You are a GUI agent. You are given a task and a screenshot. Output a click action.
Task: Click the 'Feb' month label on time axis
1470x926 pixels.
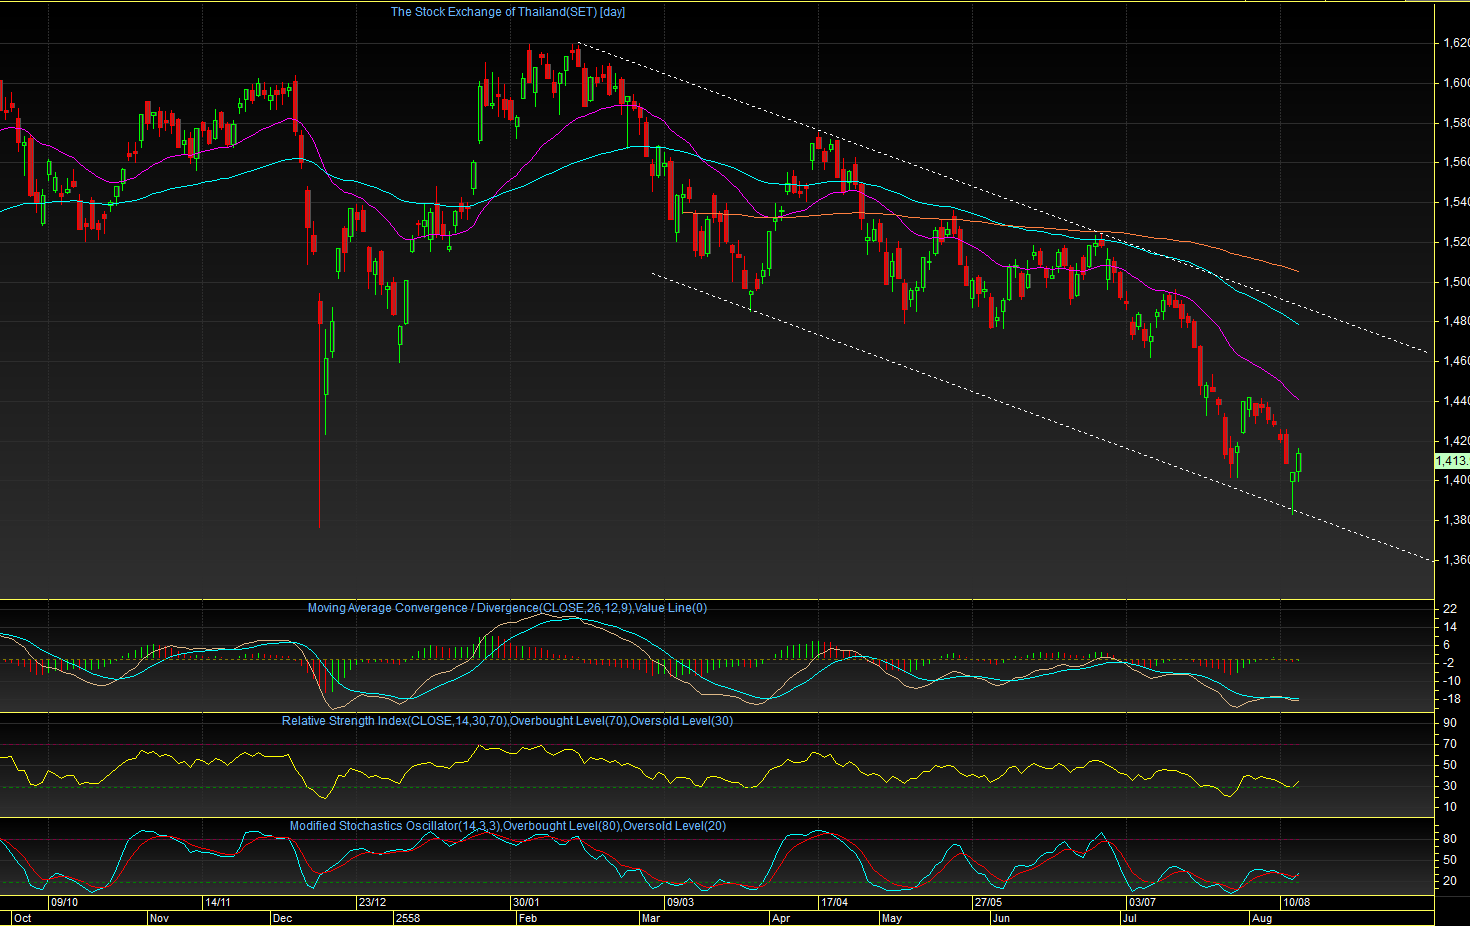tap(527, 918)
